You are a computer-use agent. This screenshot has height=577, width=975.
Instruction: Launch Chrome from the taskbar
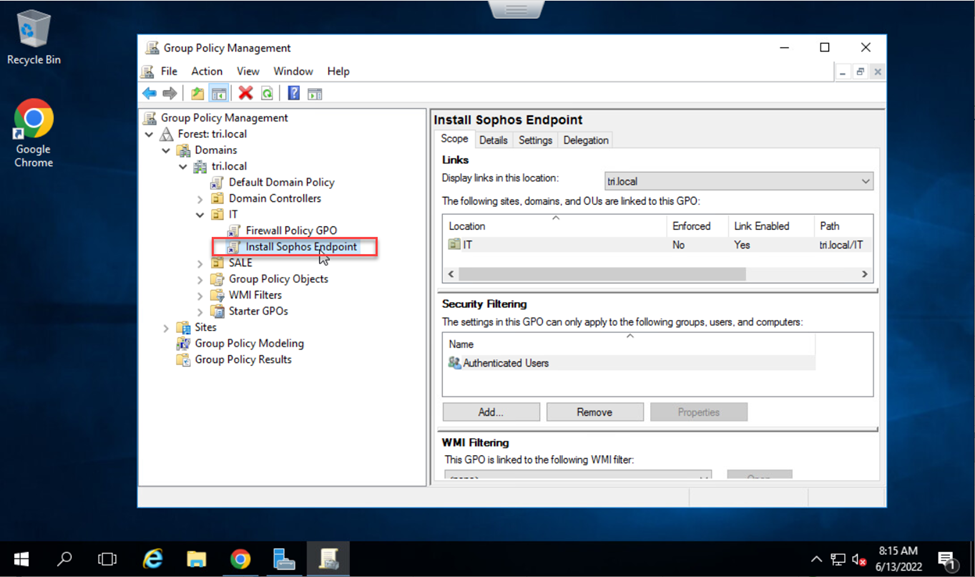240,560
